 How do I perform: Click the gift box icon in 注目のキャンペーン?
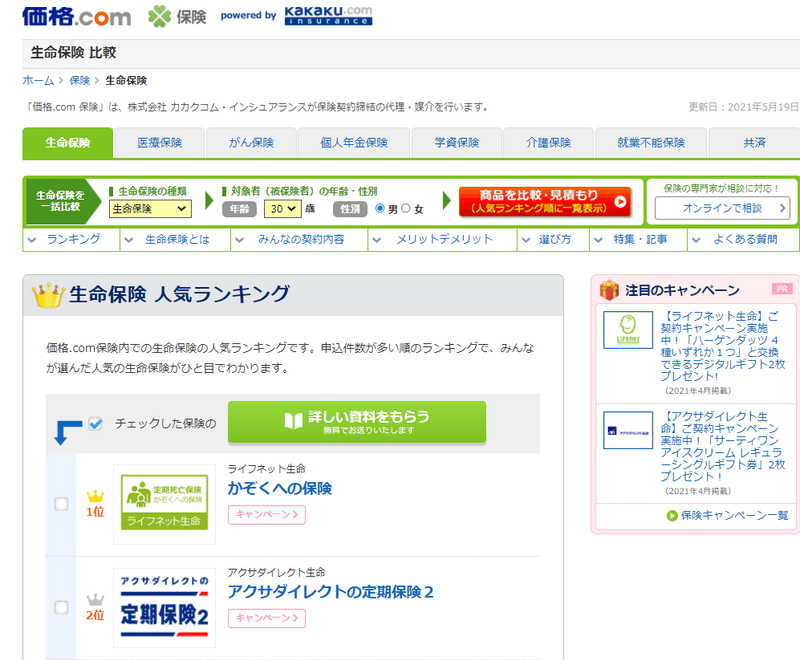[x=609, y=290]
